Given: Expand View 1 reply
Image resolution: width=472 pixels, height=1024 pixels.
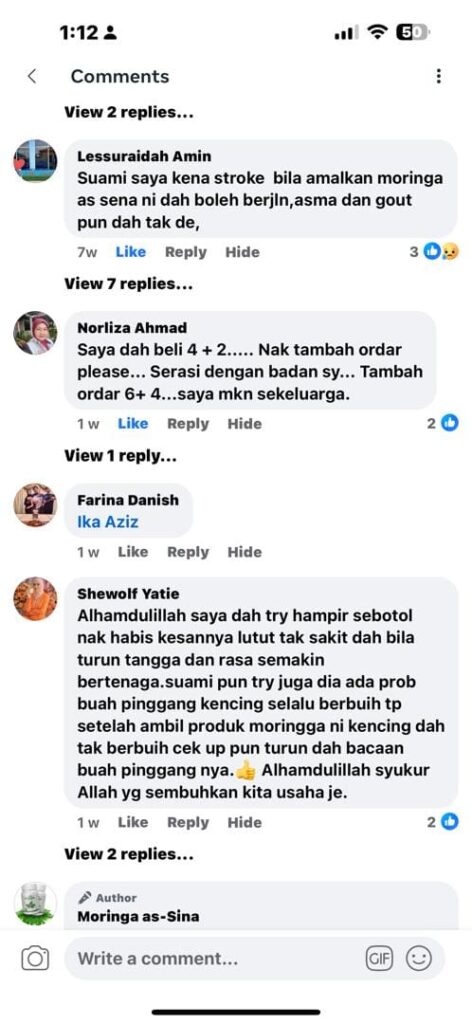Looking at the screenshot, I should pyautogui.click(x=120, y=456).
